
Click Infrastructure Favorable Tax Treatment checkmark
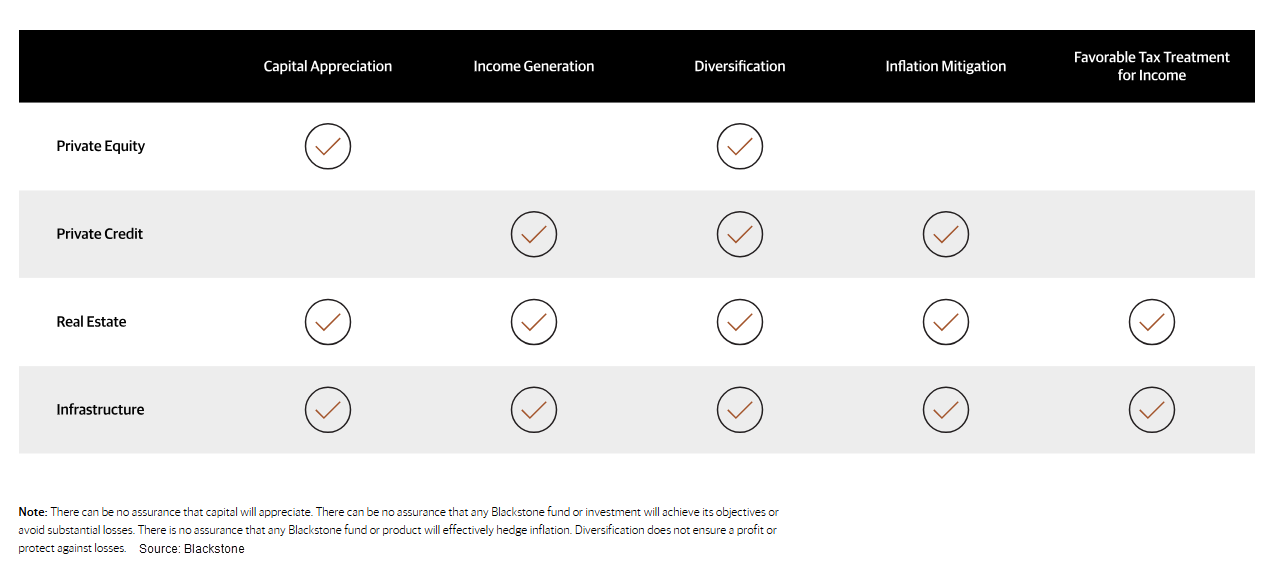(1152, 410)
